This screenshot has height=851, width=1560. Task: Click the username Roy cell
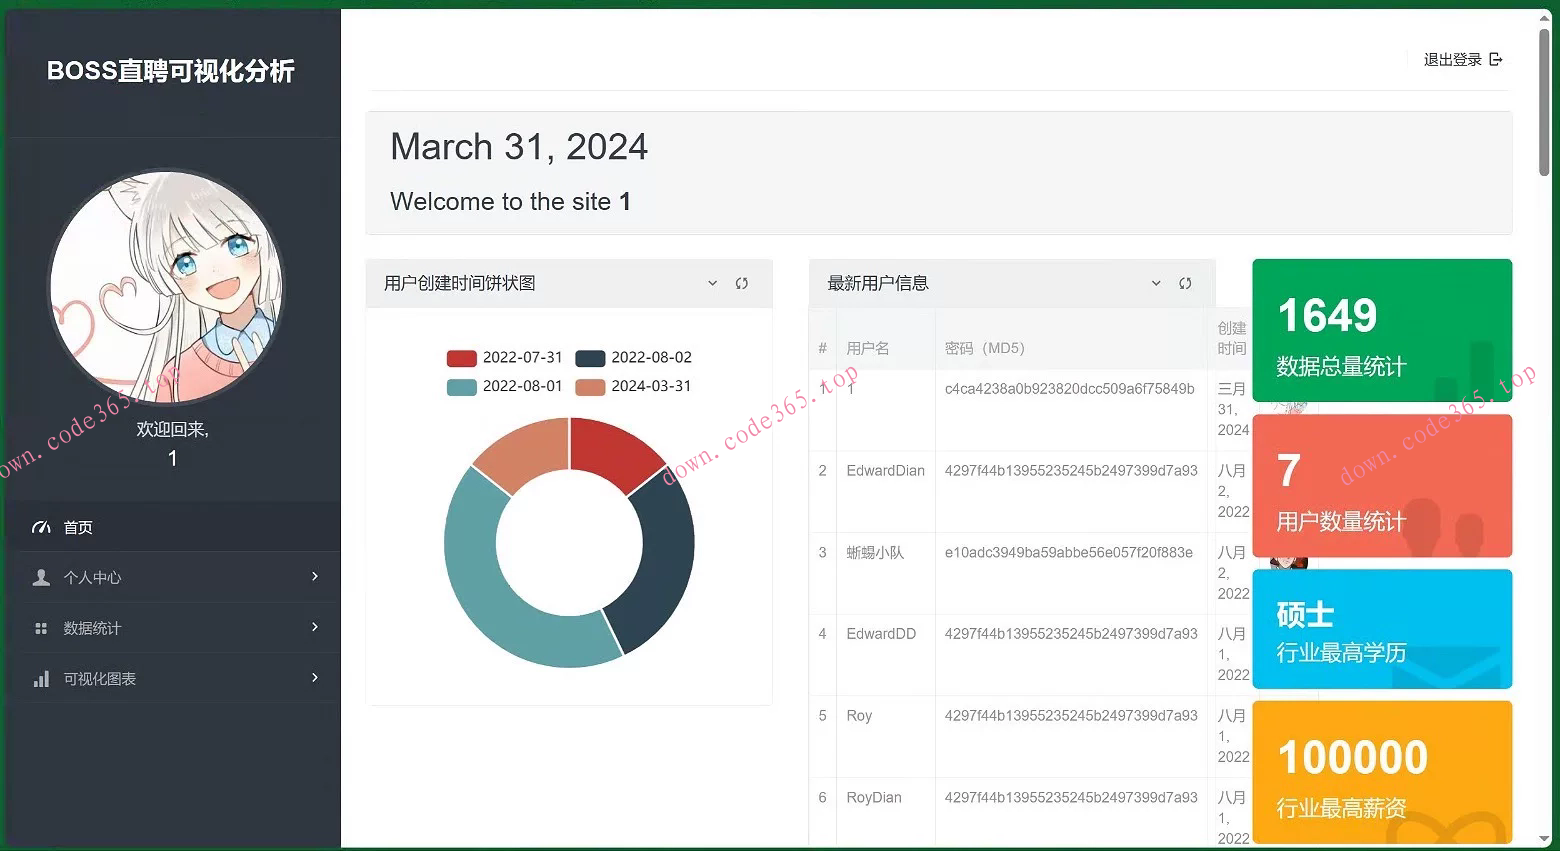(859, 716)
